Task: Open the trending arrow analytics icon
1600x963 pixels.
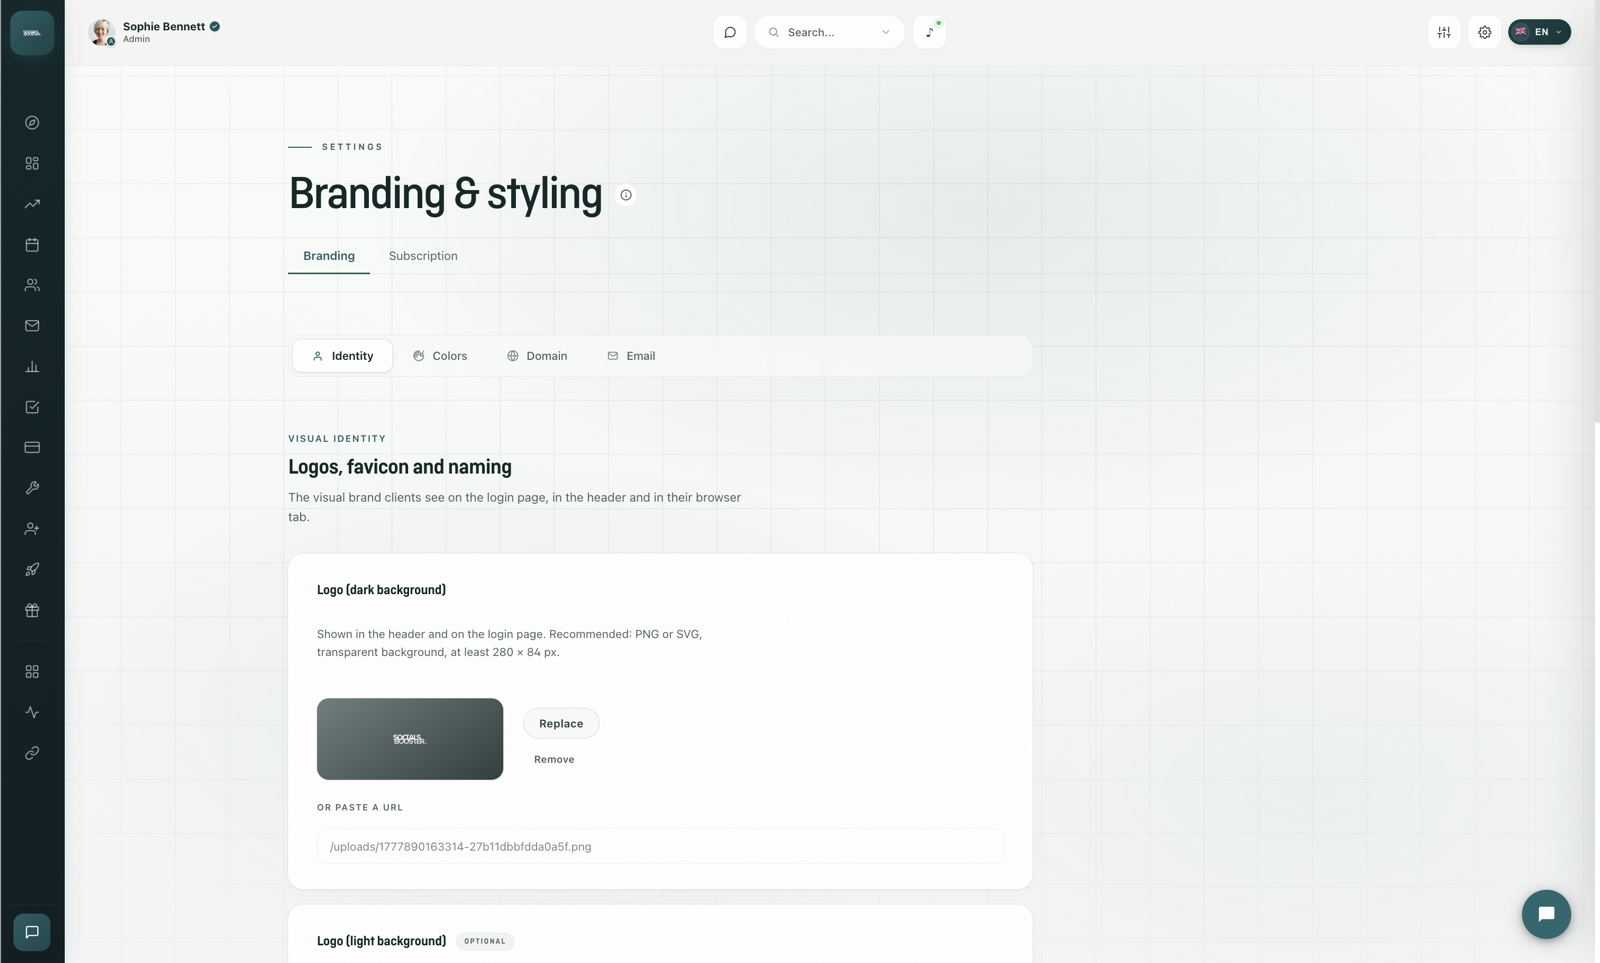Action: (x=32, y=204)
